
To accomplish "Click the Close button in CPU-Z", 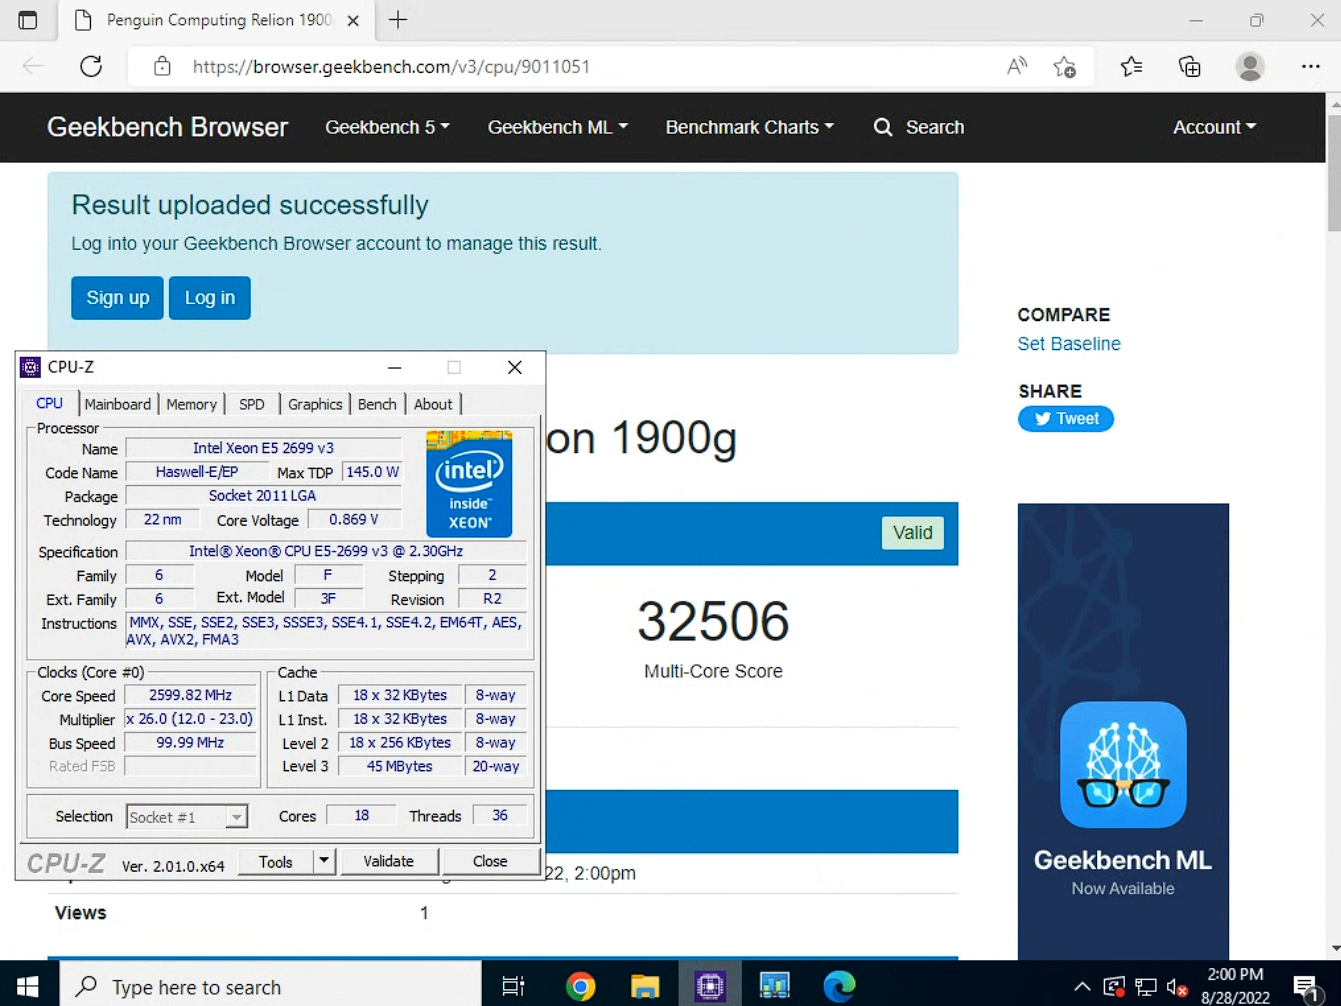I will [490, 861].
